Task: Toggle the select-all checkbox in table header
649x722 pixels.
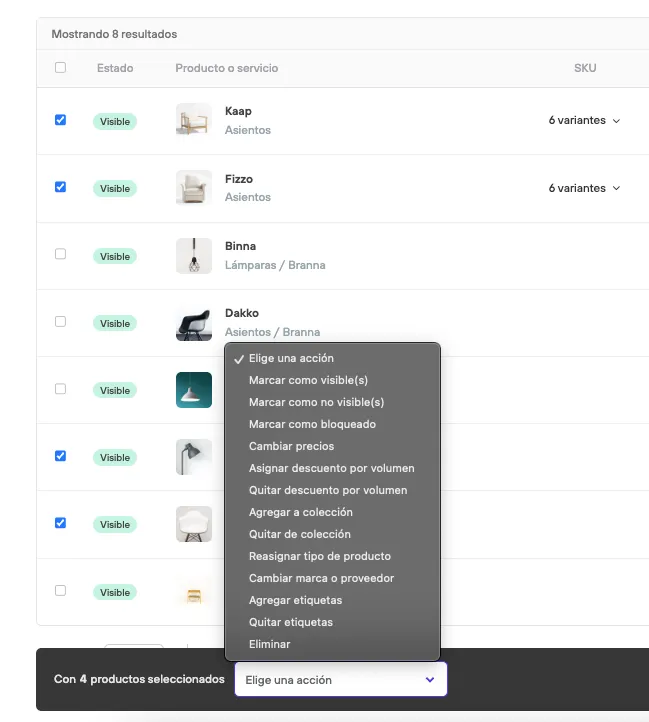Action: (60, 68)
